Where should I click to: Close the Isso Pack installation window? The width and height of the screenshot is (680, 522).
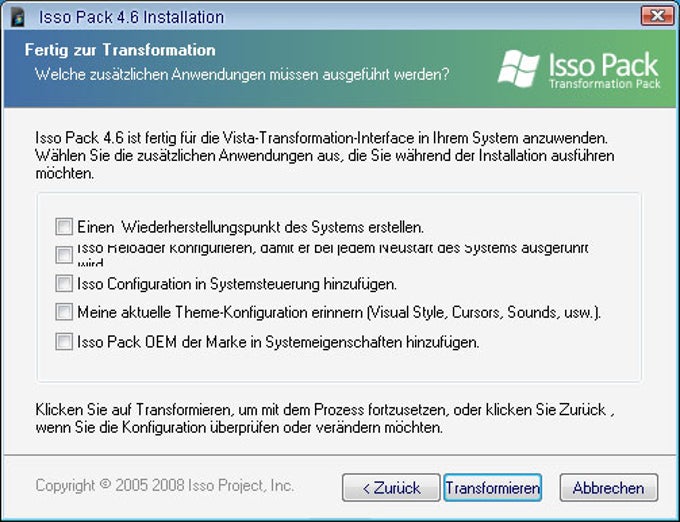(x=657, y=16)
